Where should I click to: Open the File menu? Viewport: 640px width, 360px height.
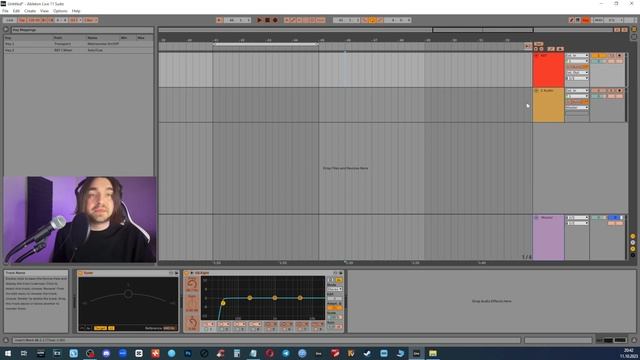[5, 11]
